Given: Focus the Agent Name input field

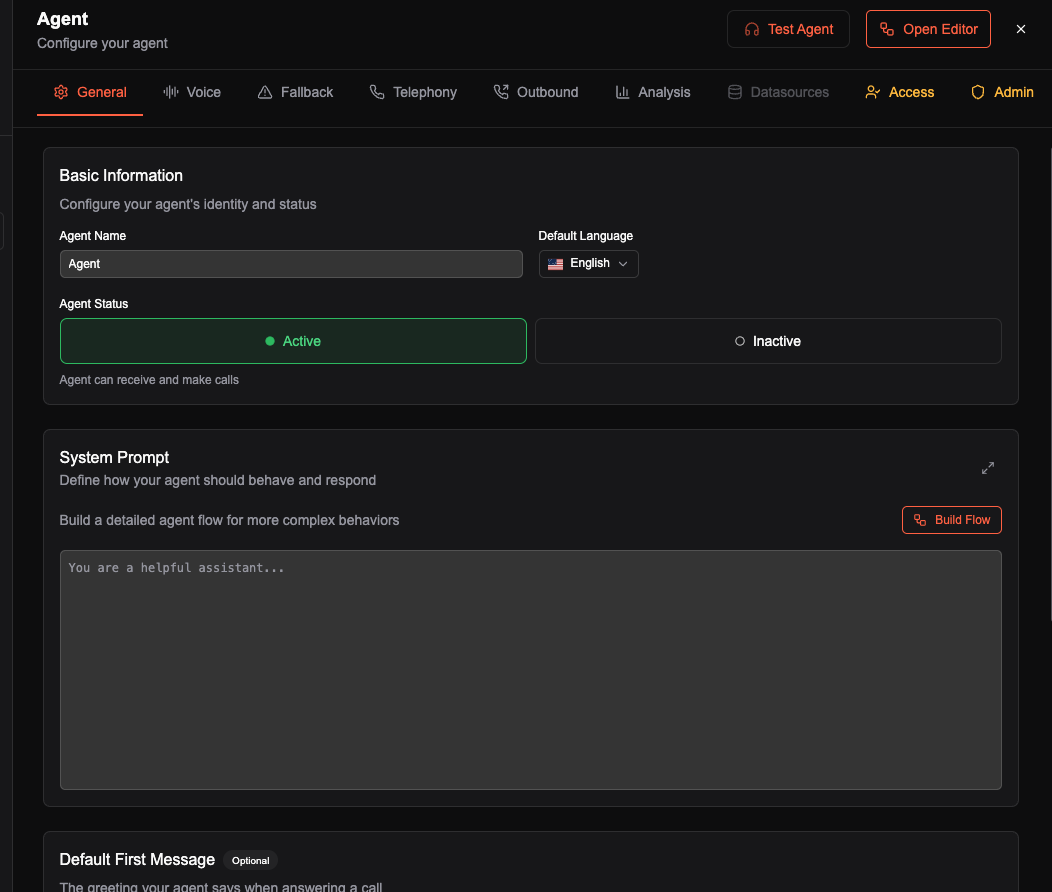Looking at the screenshot, I should [x=291, y=264].
